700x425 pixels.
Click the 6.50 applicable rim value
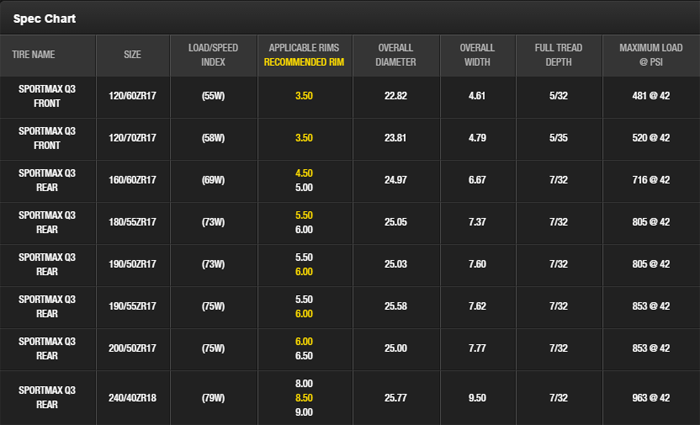click(x=304, y=356)
